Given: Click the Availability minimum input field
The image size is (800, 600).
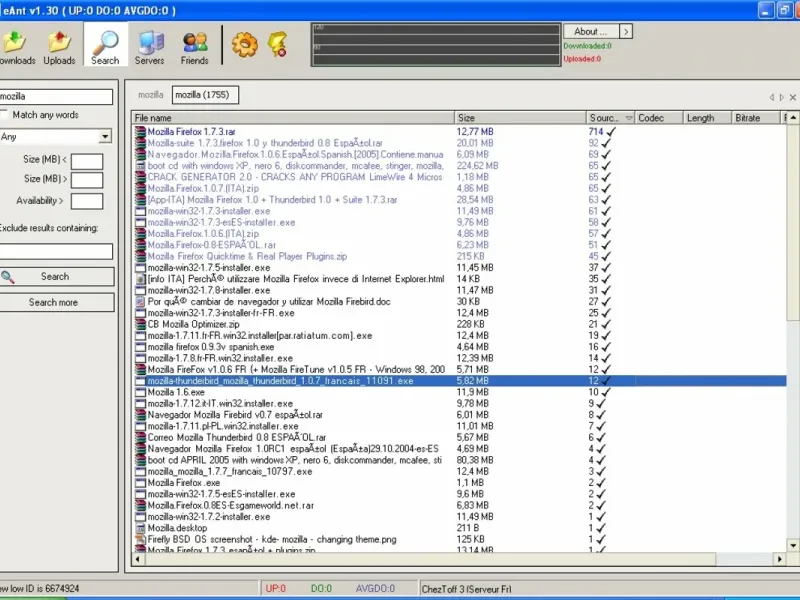Looking at the screenshot, I should click(87, 201).
